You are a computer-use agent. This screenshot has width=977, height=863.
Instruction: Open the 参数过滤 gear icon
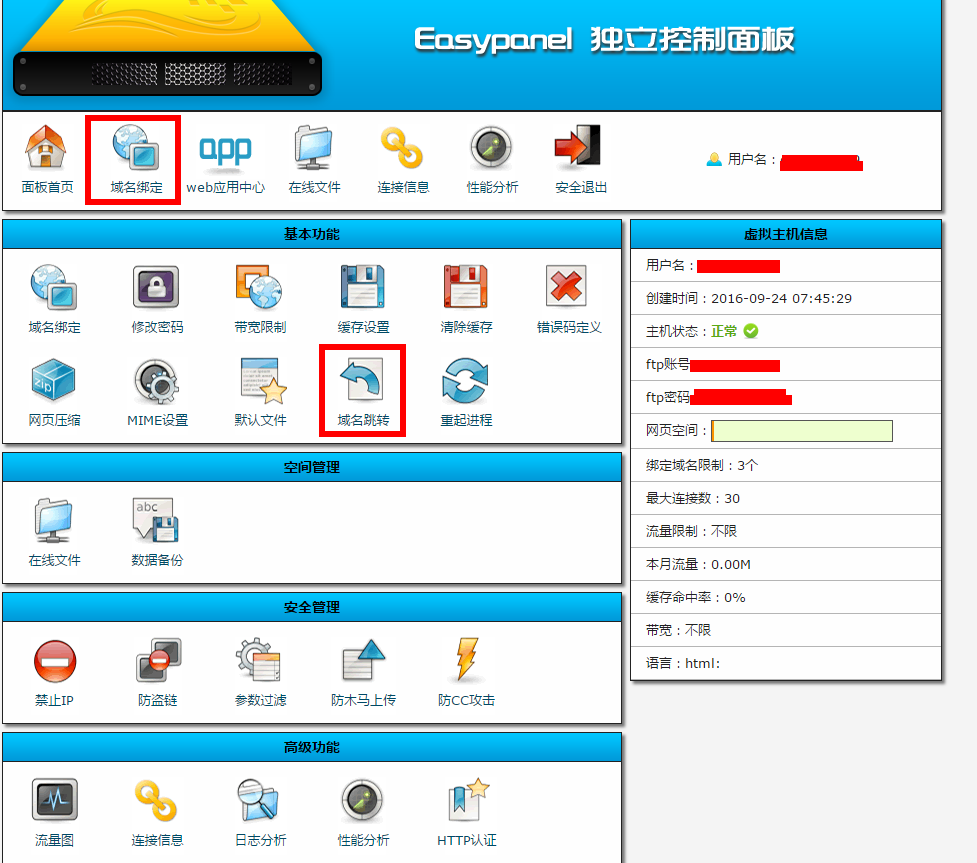[259, 659]
